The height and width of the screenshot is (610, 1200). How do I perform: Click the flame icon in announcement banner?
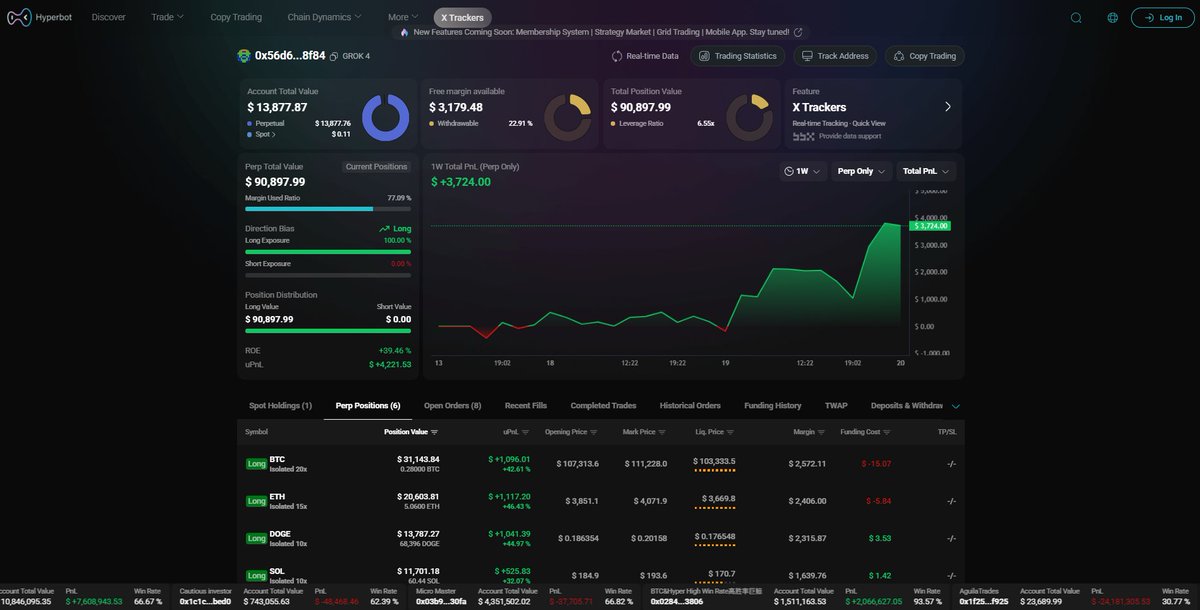pos(404,32)
